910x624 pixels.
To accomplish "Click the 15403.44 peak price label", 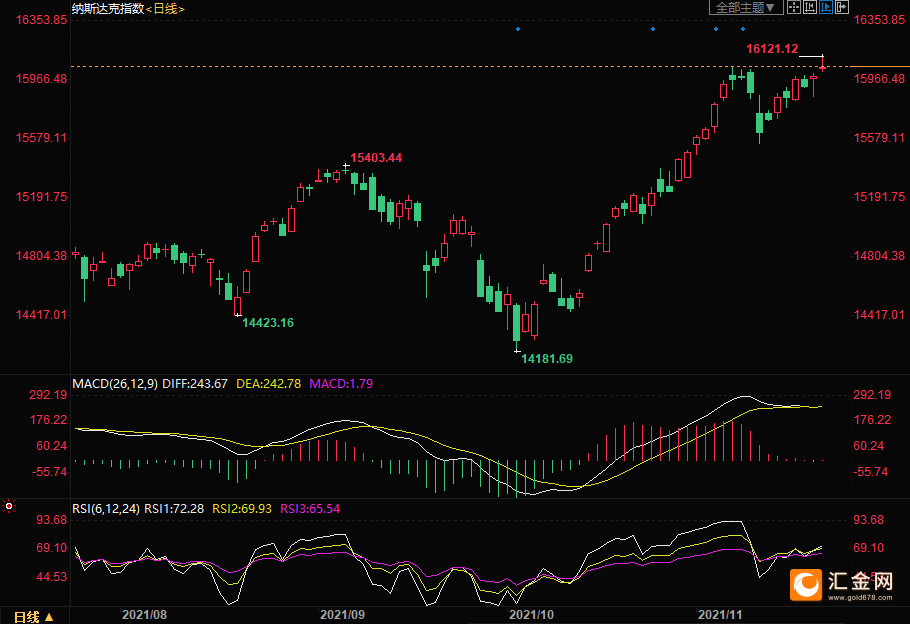I will 376,158.
